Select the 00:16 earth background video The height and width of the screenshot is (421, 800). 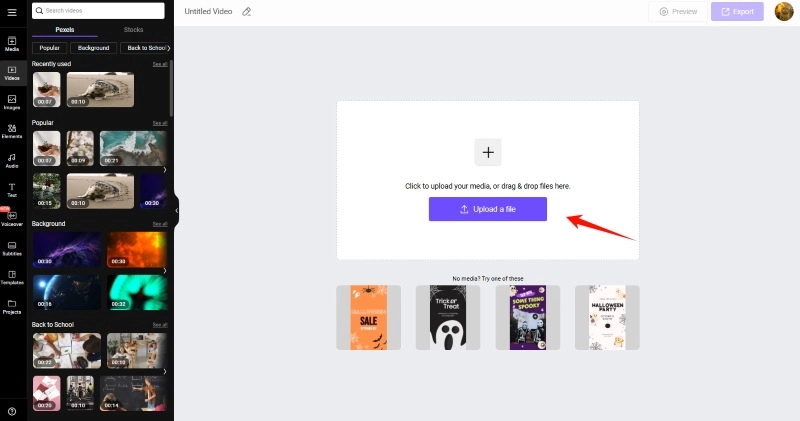coord(67,292)
